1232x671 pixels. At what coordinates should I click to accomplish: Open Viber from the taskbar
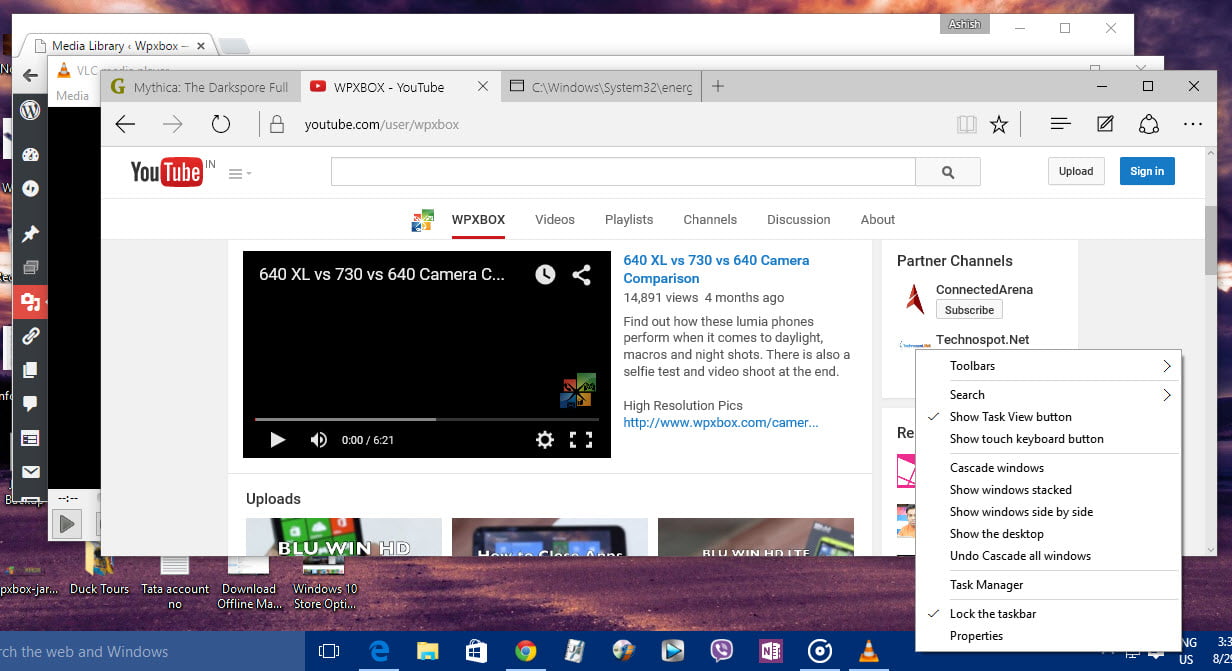(721, 652)
